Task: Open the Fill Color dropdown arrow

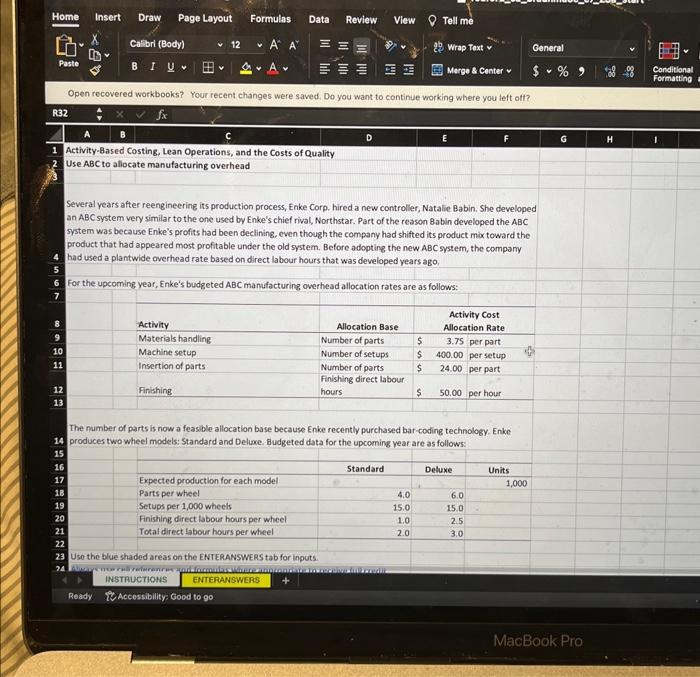Action: [258, 69]
